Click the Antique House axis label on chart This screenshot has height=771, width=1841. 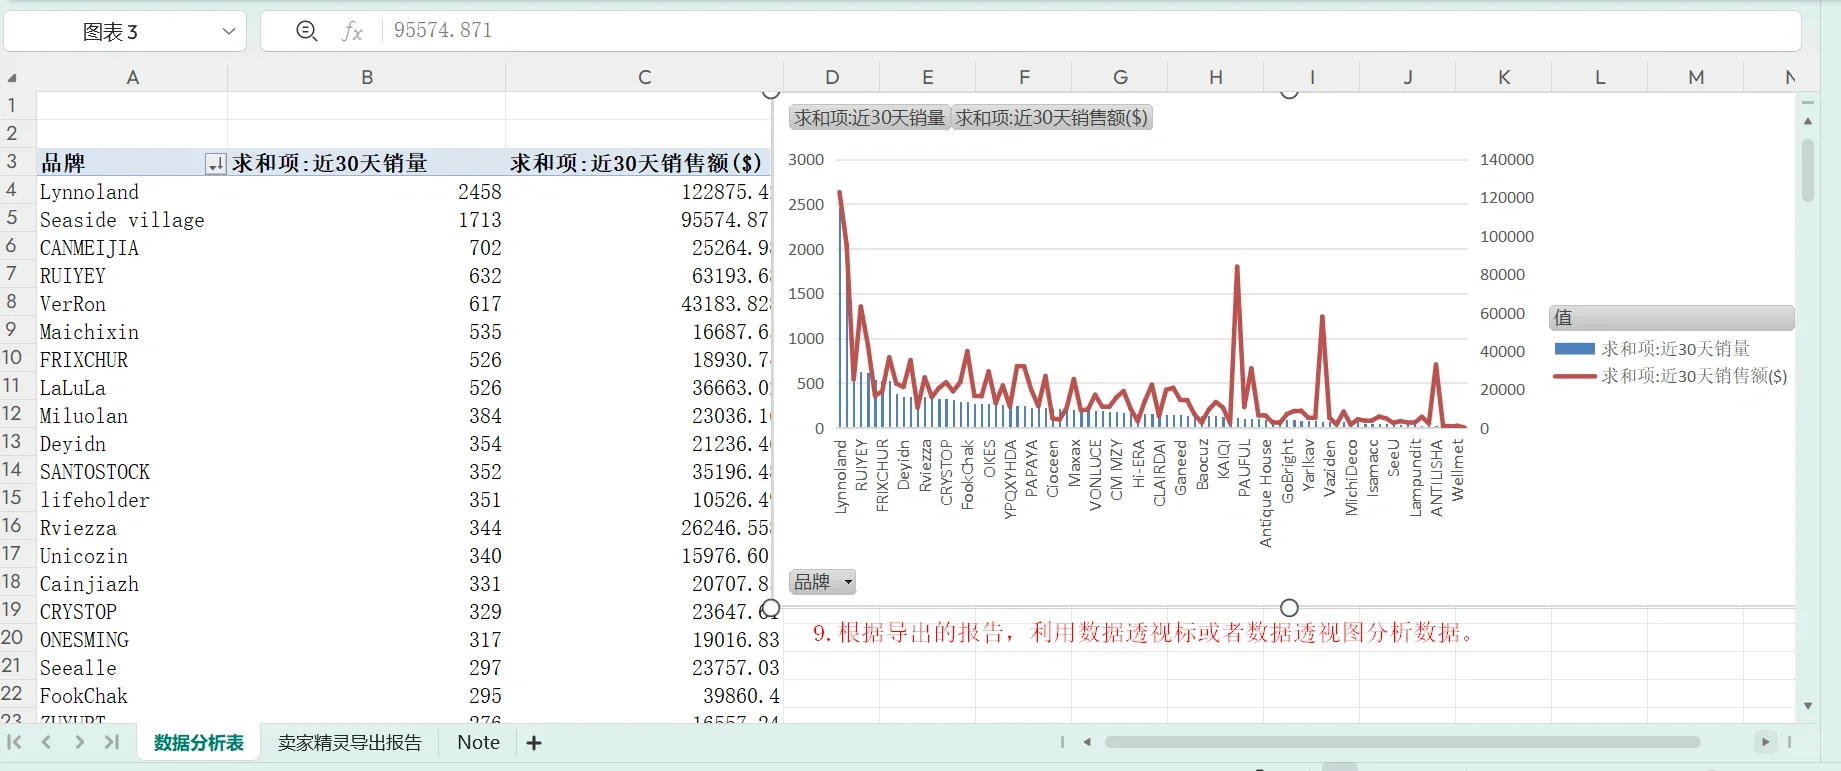[x=1266, y=494]
